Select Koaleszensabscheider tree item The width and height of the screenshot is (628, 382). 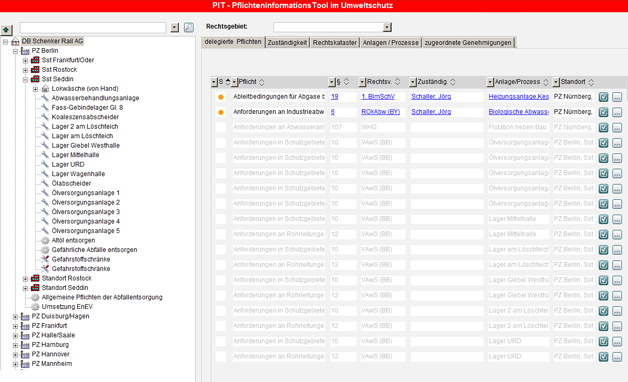tap(85, 117)
